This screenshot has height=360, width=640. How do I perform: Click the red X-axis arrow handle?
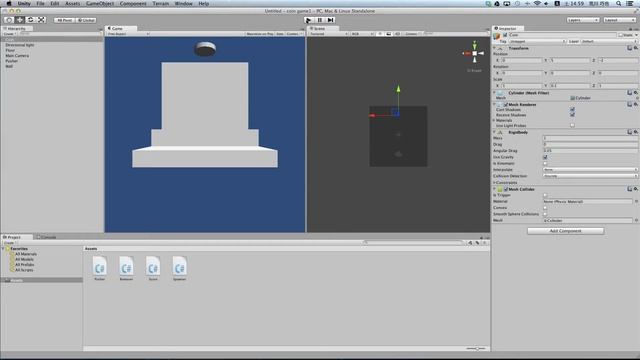[372, 116]
